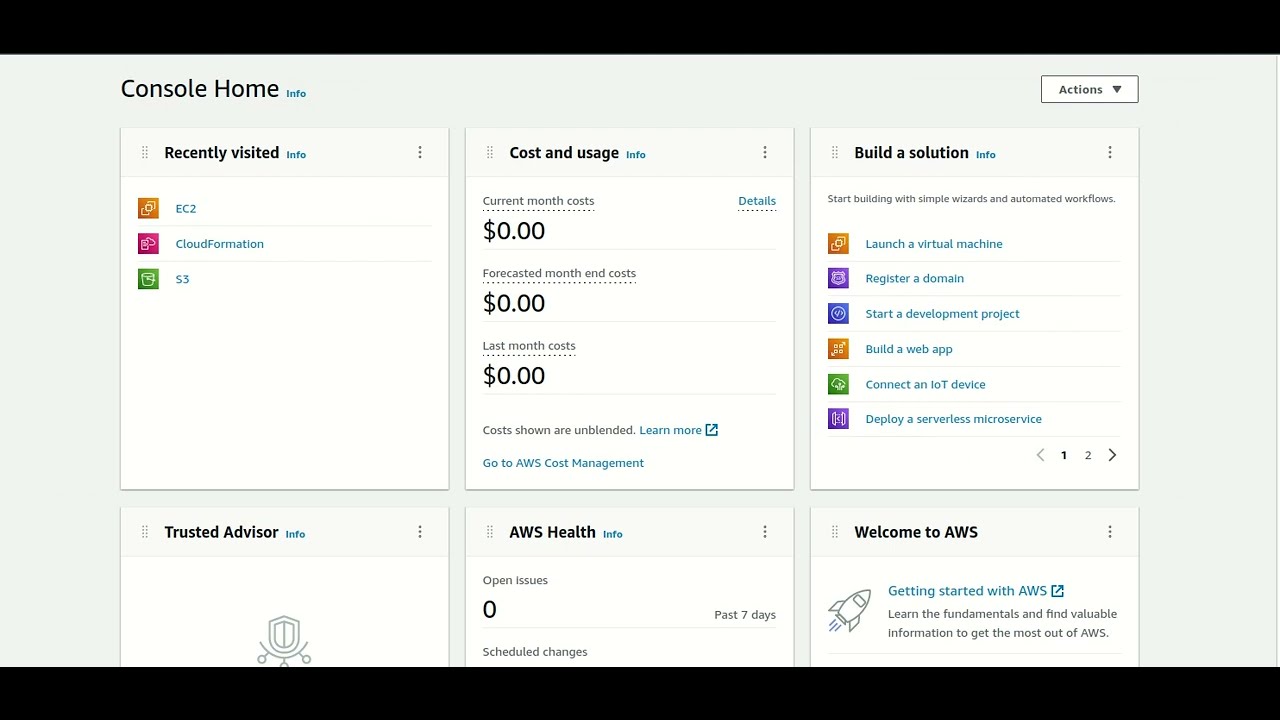The image size is (1280, 720).
Task: Open the Actions dropdown
Action: 1089,89
